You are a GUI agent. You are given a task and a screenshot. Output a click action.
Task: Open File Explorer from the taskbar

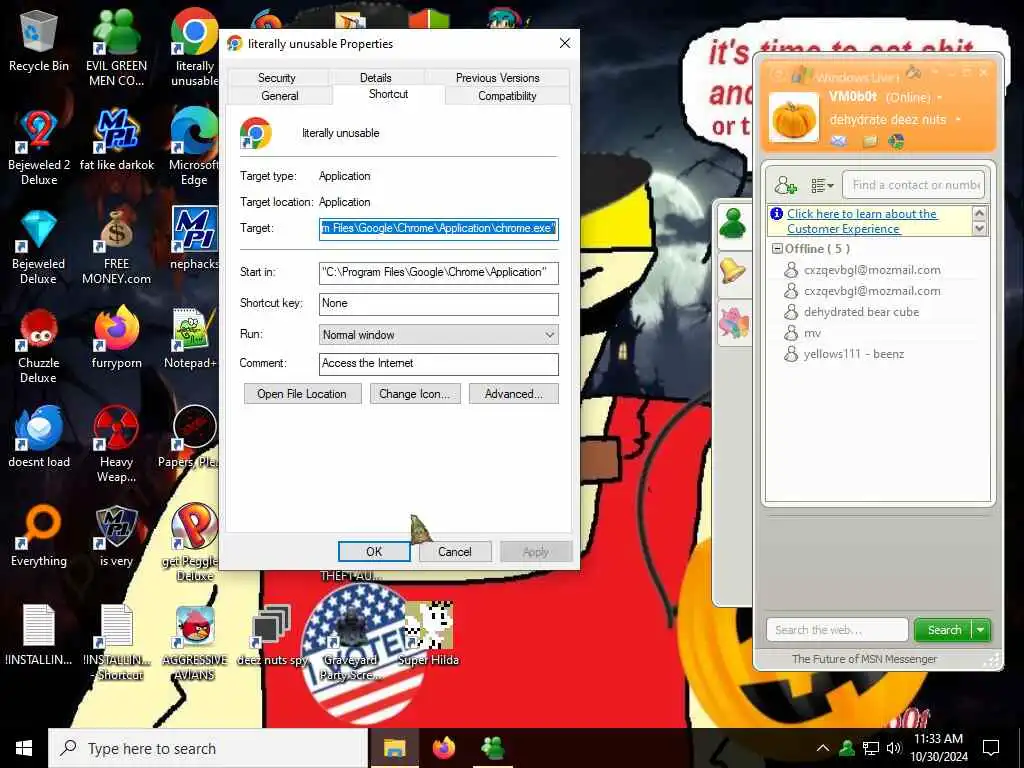click(394, 748)
